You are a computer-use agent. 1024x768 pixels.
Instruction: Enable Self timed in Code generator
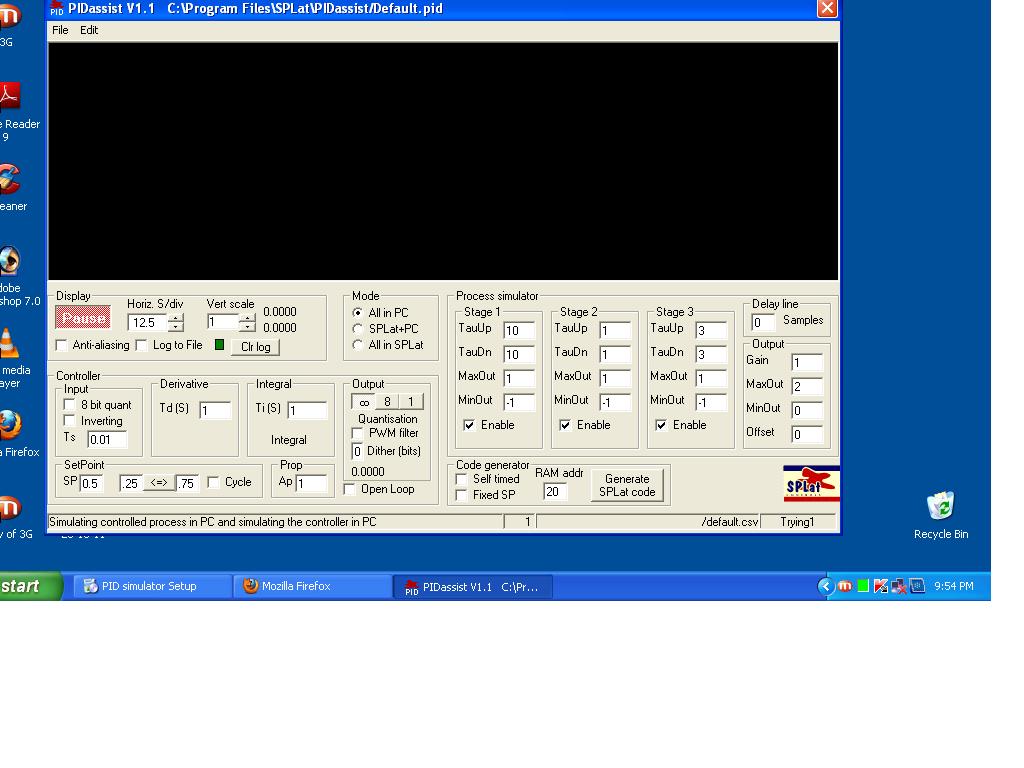click(462, 479)
